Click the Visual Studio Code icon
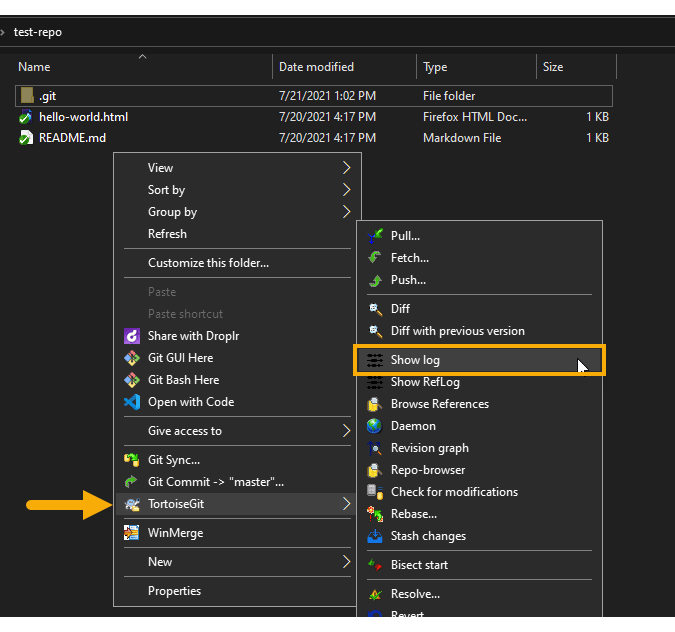Viewport: 675px width, 632px height. [132, 402]
